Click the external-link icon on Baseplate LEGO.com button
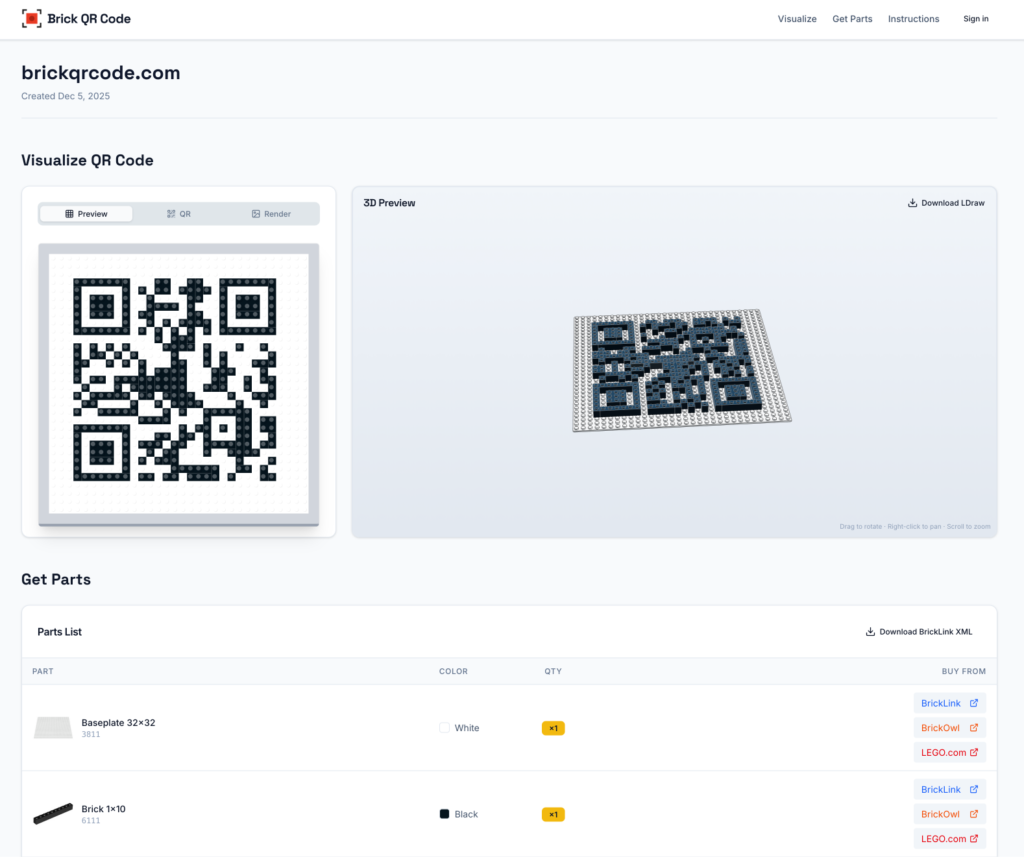The width and height of the screenshot is (1024, 857). point(974,752)
